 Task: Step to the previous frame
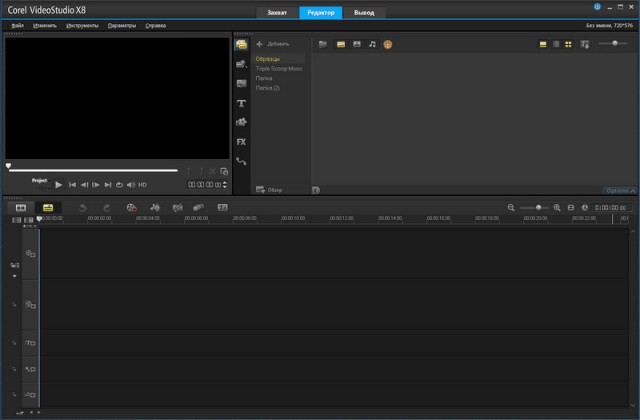84,185
